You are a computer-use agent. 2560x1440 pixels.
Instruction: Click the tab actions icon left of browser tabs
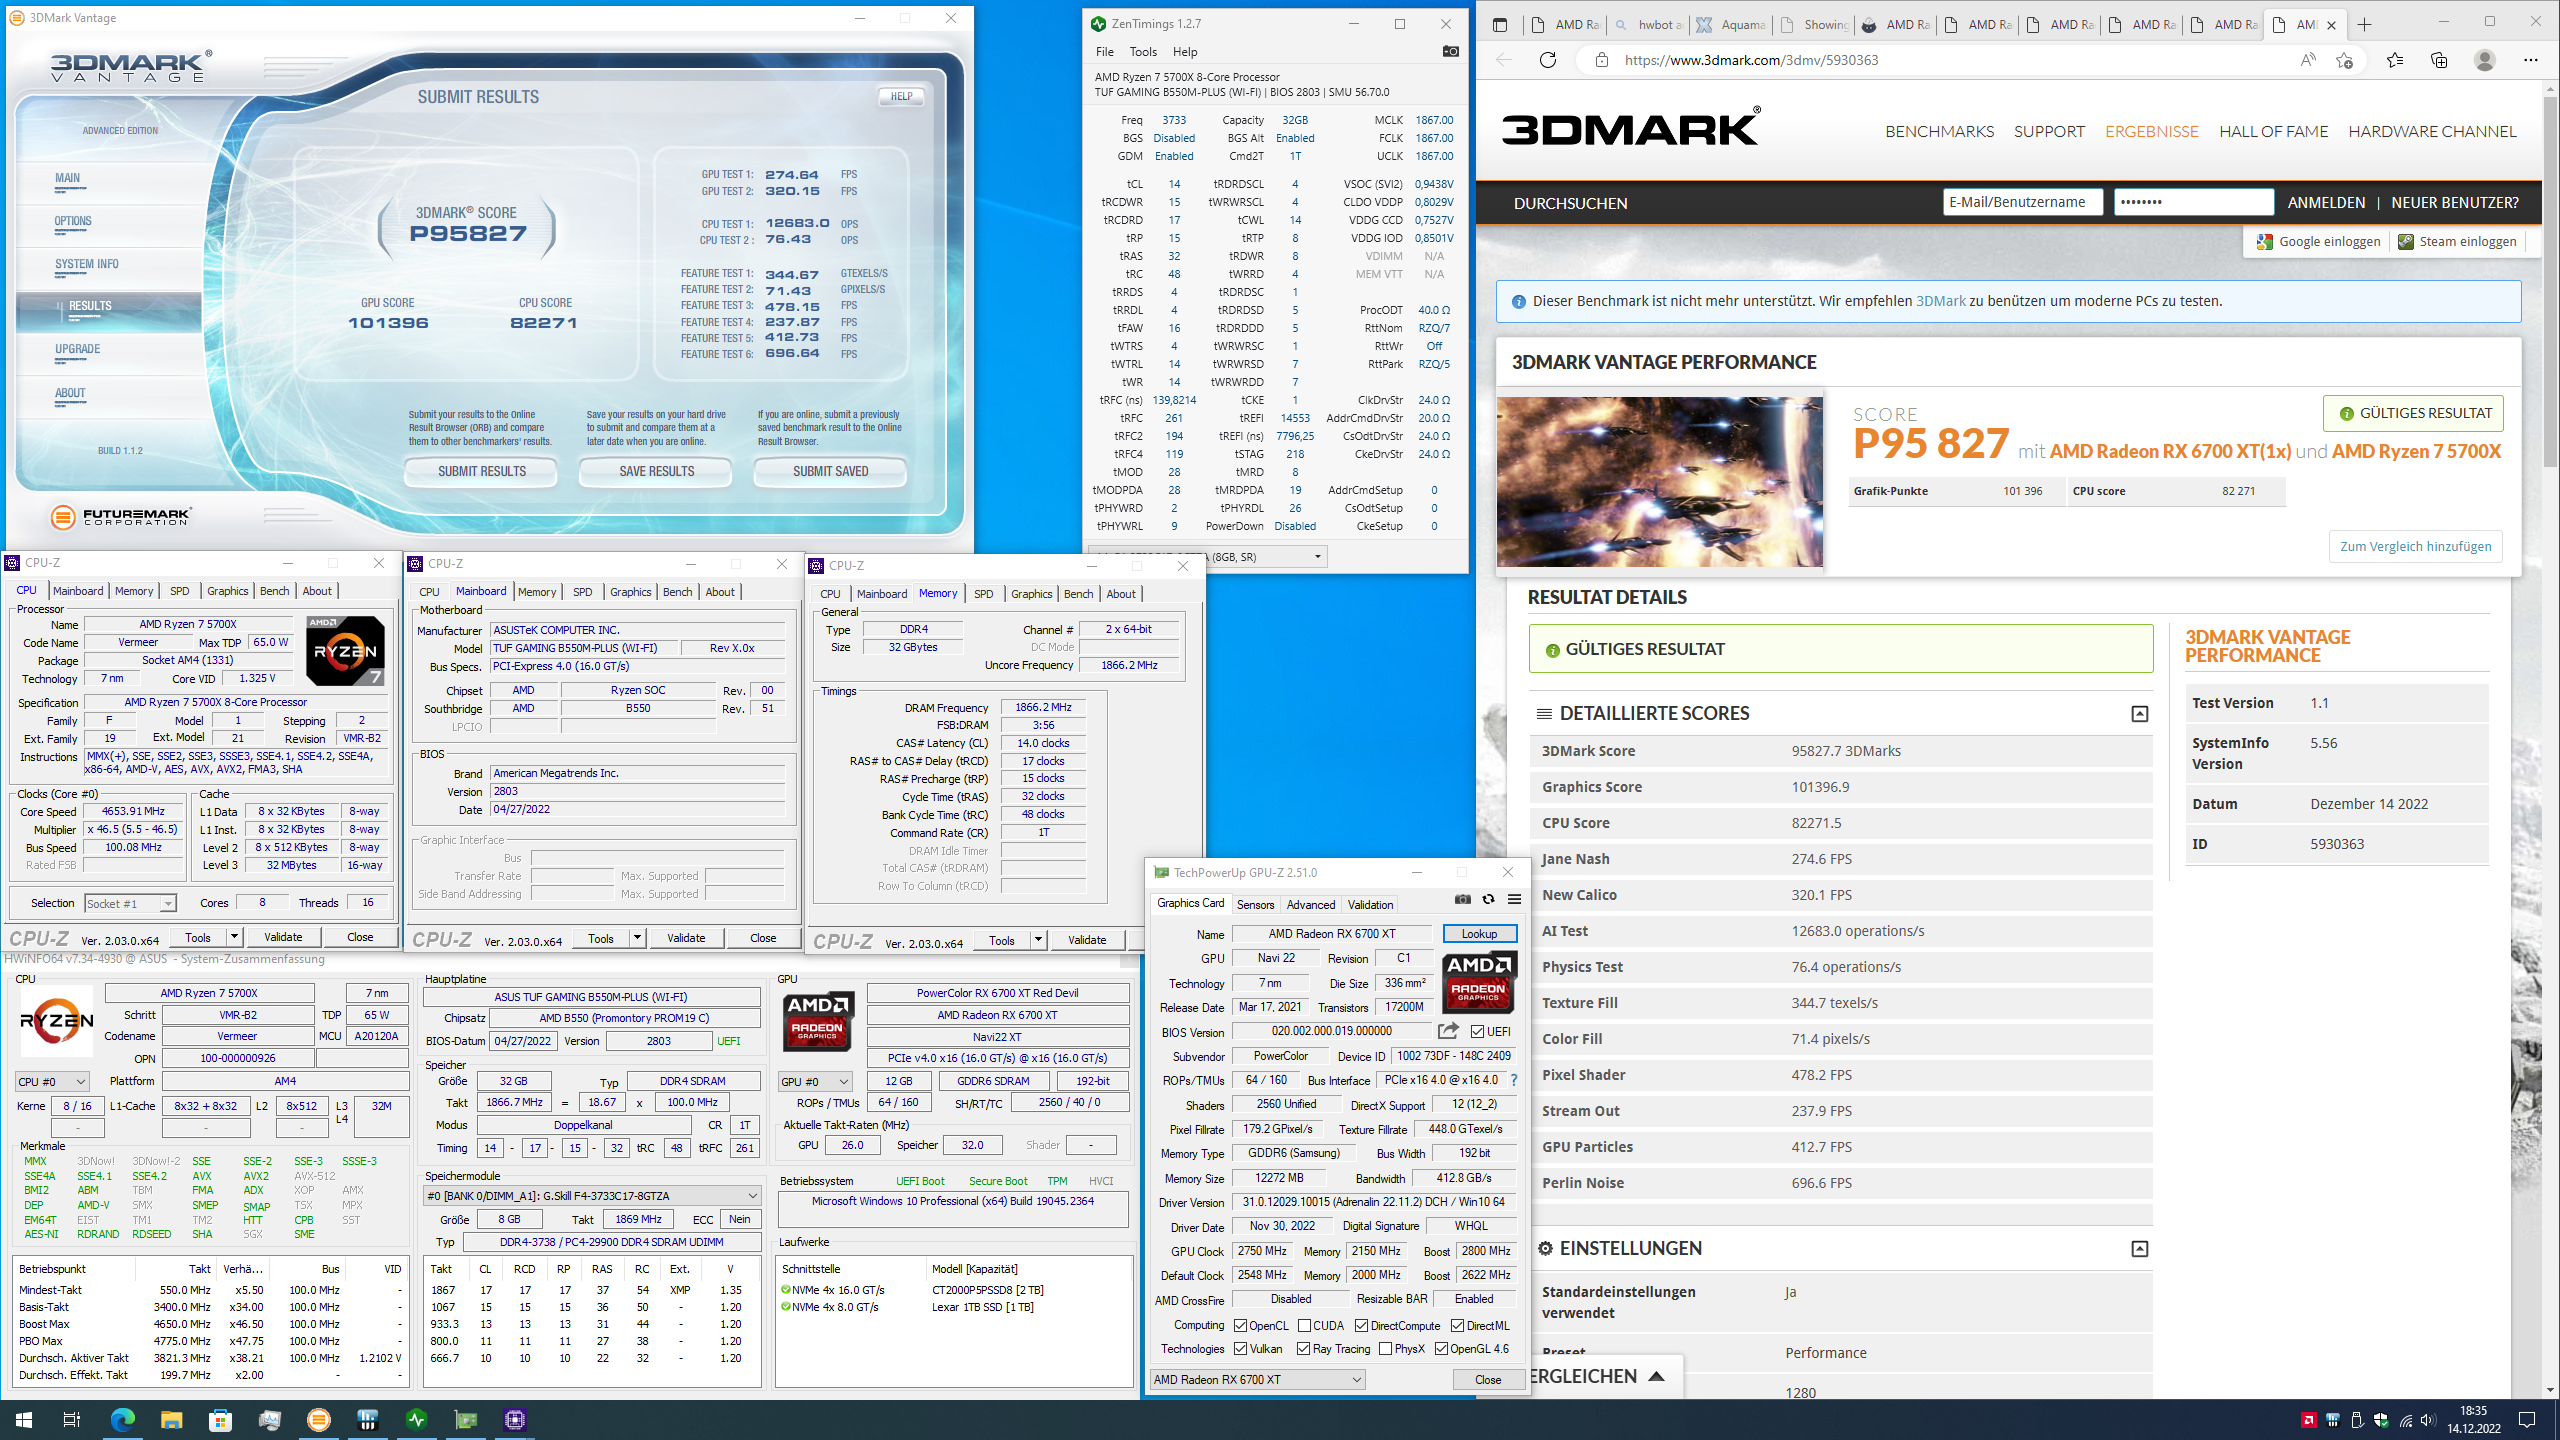[x=1499, y=25]
